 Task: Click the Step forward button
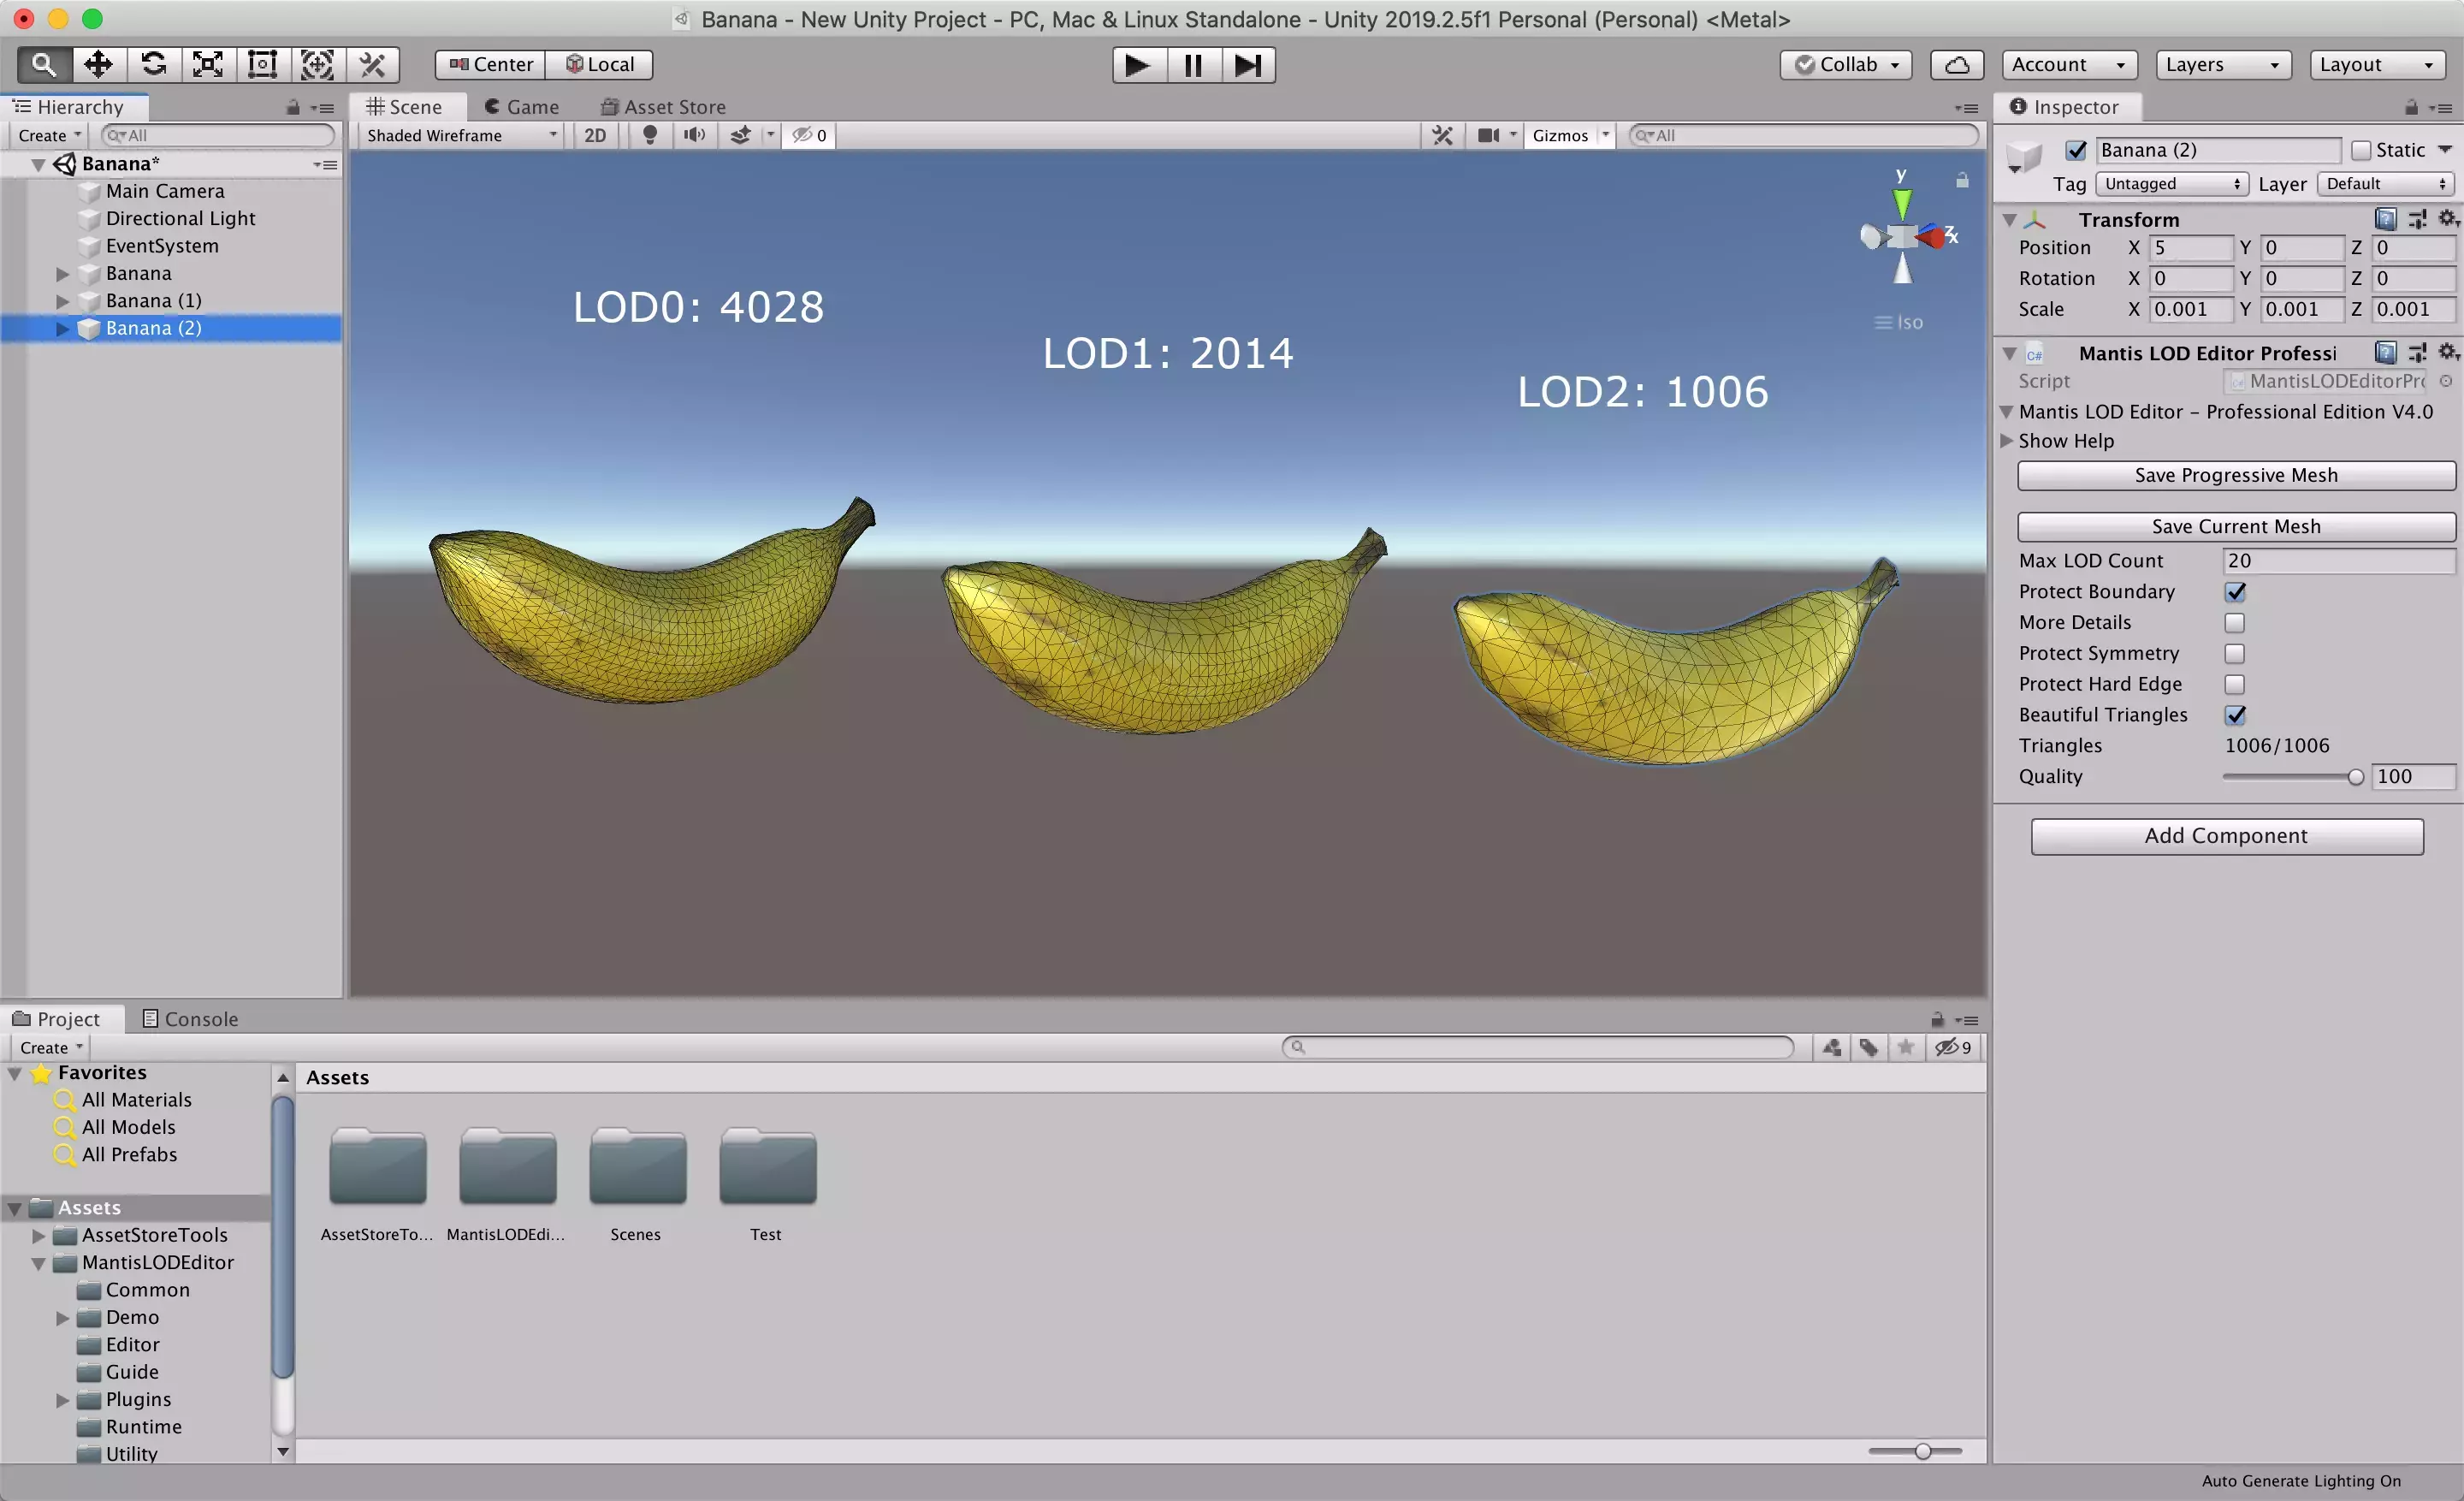click(1247, 65)
